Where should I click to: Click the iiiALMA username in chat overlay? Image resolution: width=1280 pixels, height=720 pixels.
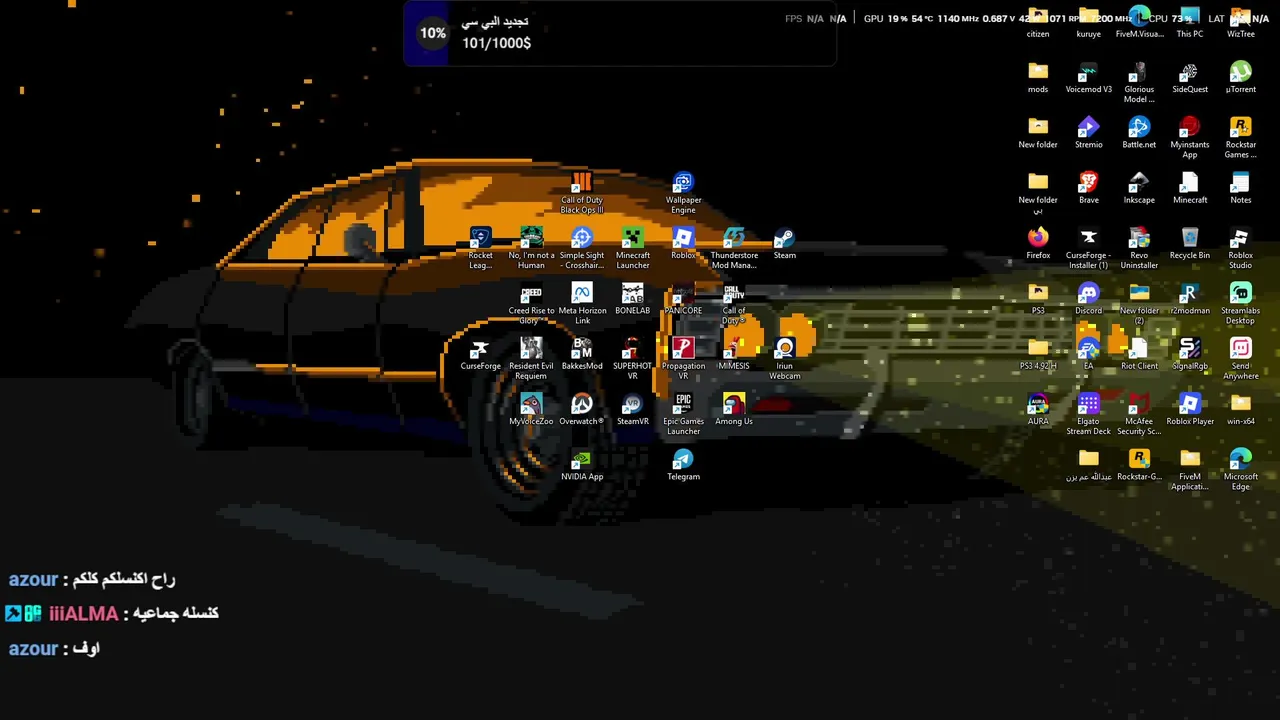click(84, 614)
